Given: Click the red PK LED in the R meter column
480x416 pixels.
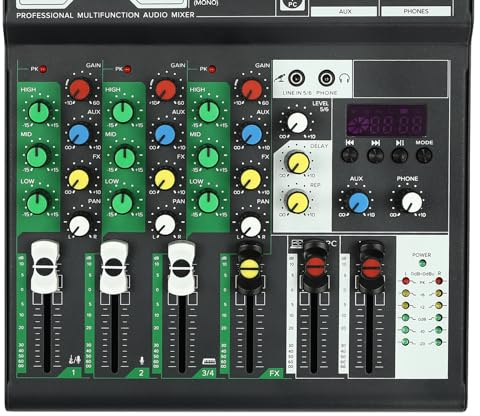Looking at the screenshot, I should tap(439, 281).
